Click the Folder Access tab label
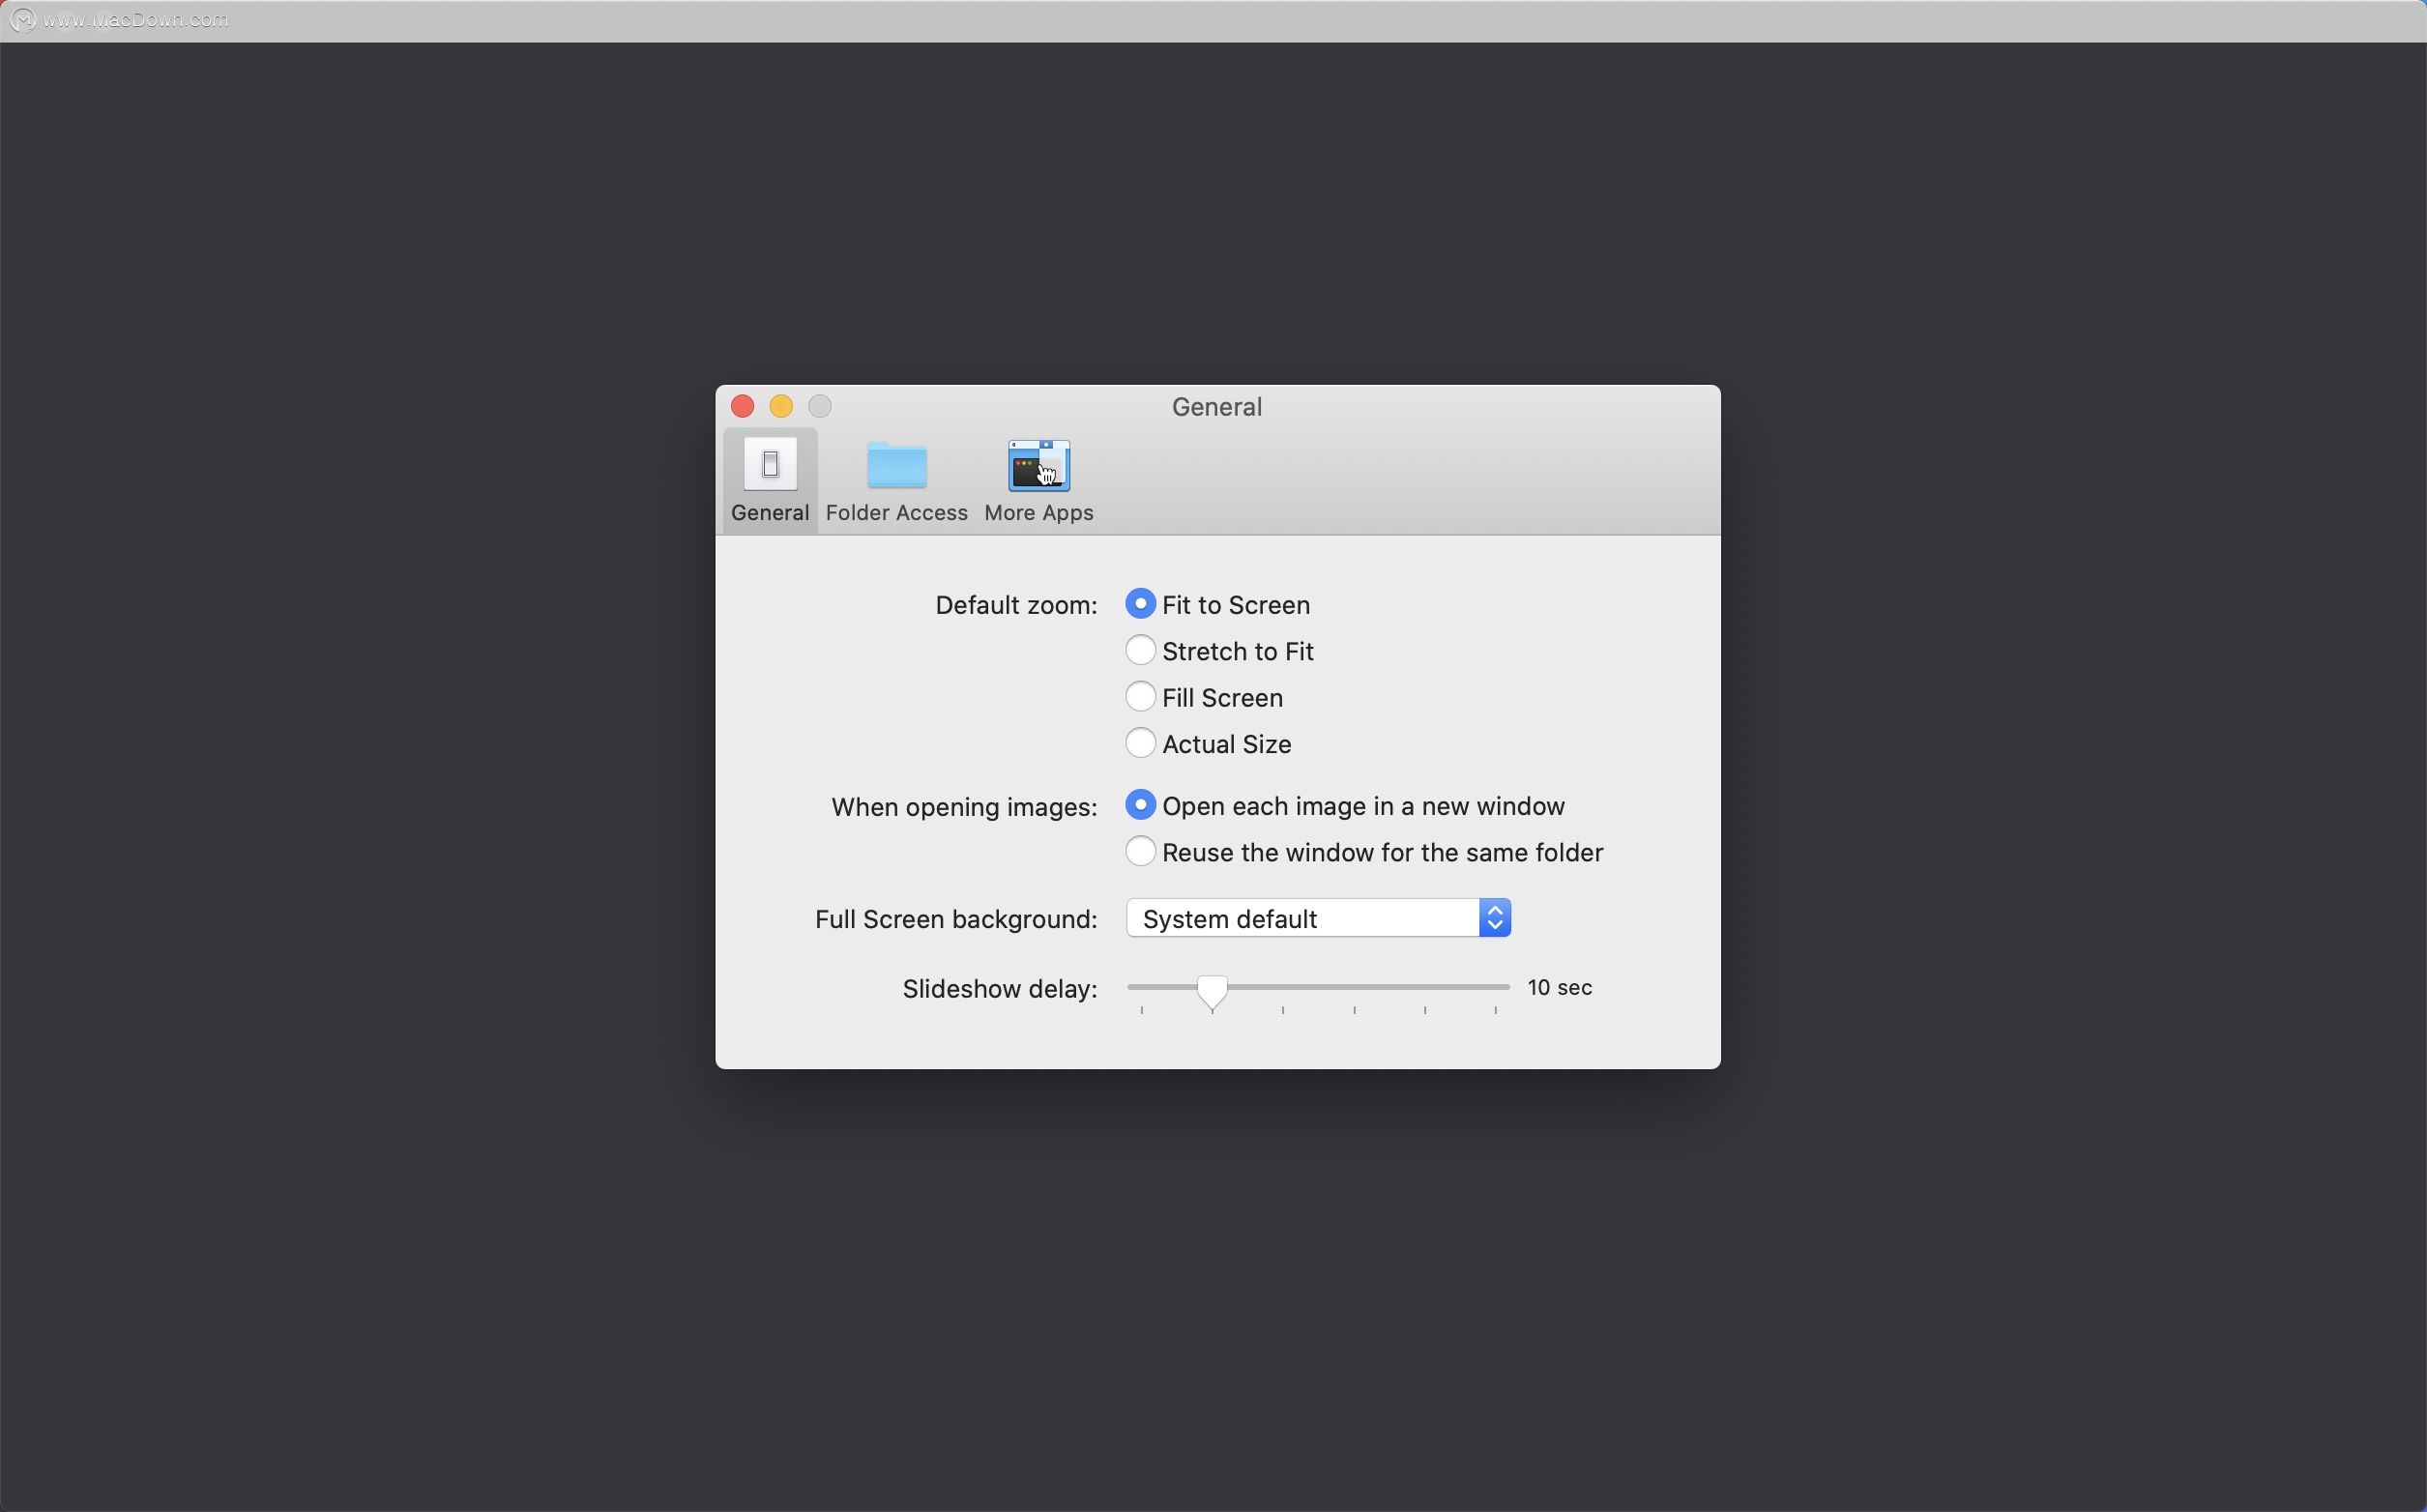This screenshot has height=1512, width=2427. pos(896,513)
